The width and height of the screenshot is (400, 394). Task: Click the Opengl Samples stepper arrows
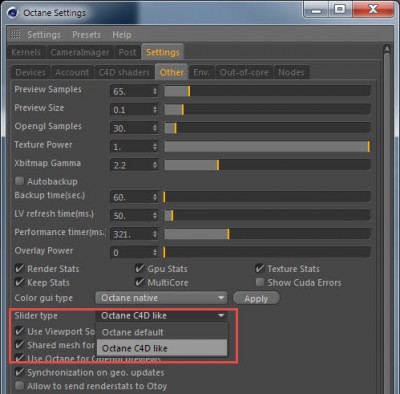pos(155,128)
